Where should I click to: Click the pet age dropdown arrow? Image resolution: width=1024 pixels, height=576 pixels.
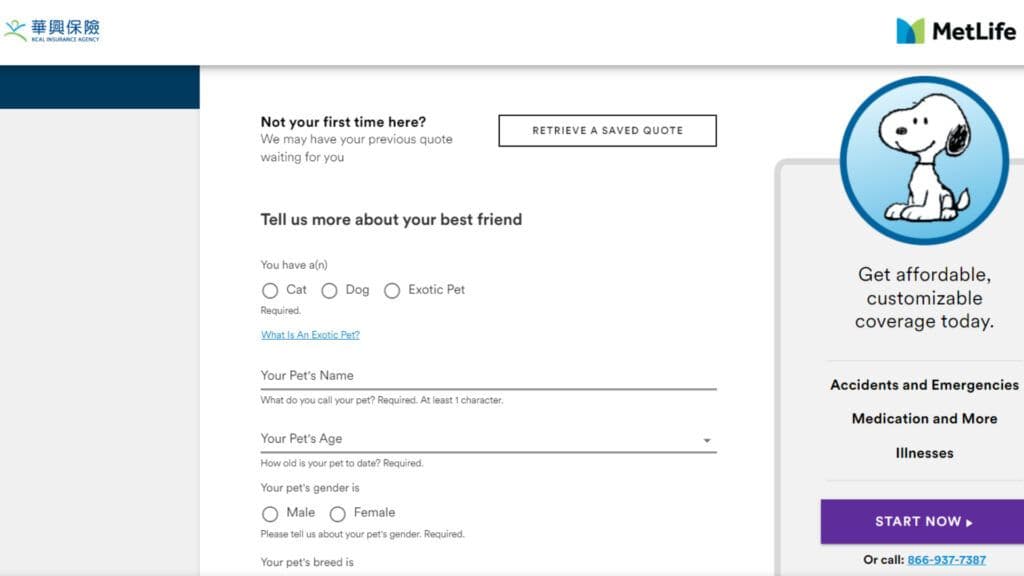707,441
